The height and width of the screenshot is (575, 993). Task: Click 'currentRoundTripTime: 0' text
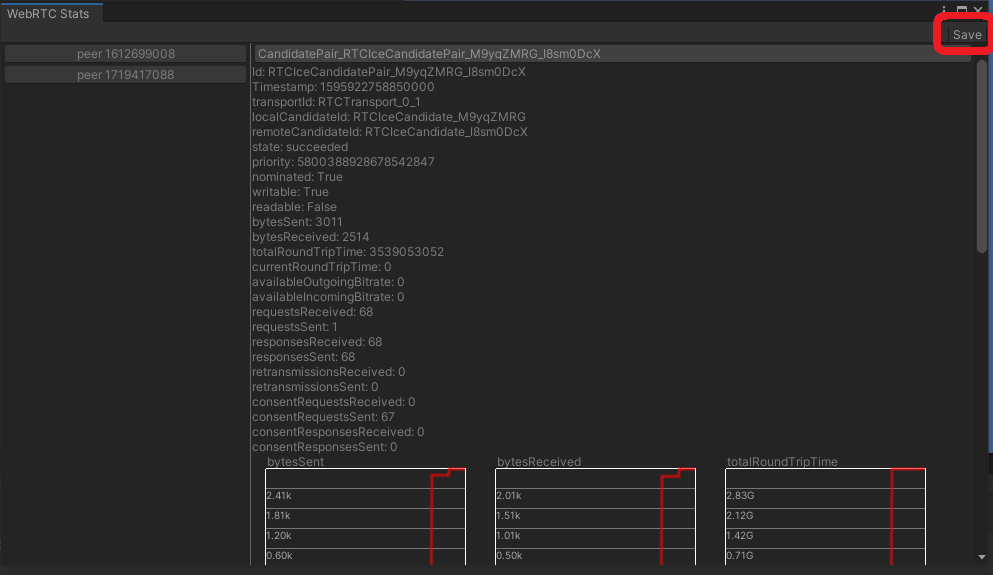pos(322,267)
